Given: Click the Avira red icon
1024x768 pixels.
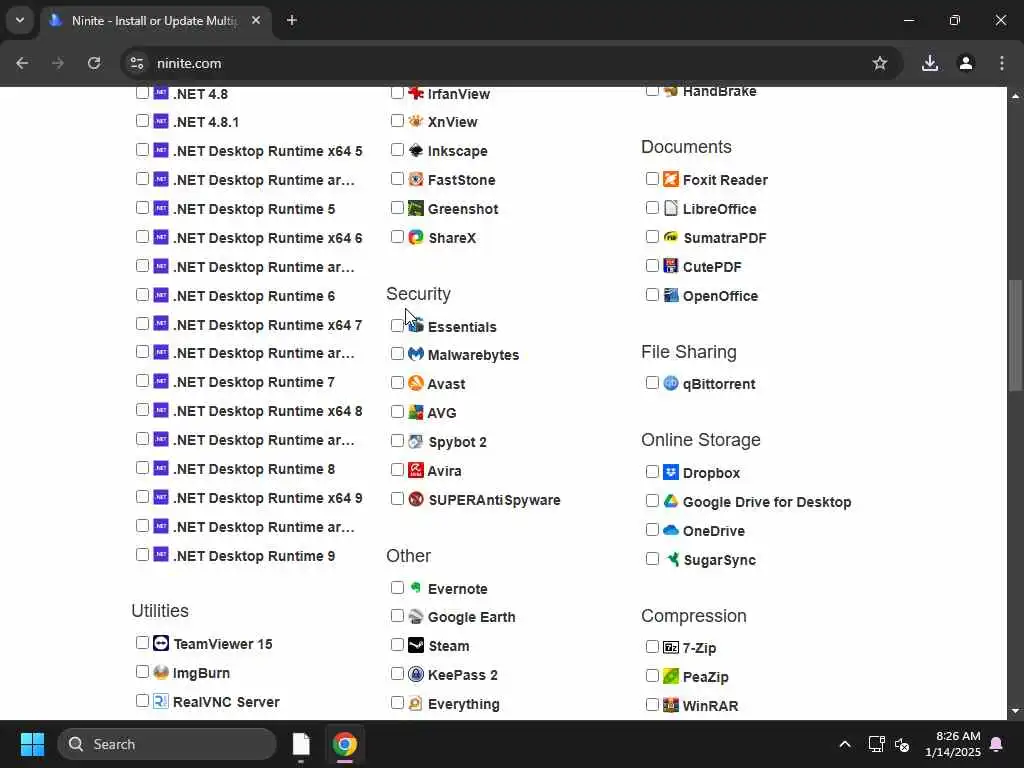Looking at the screenshot, I should tap(415, 470).
